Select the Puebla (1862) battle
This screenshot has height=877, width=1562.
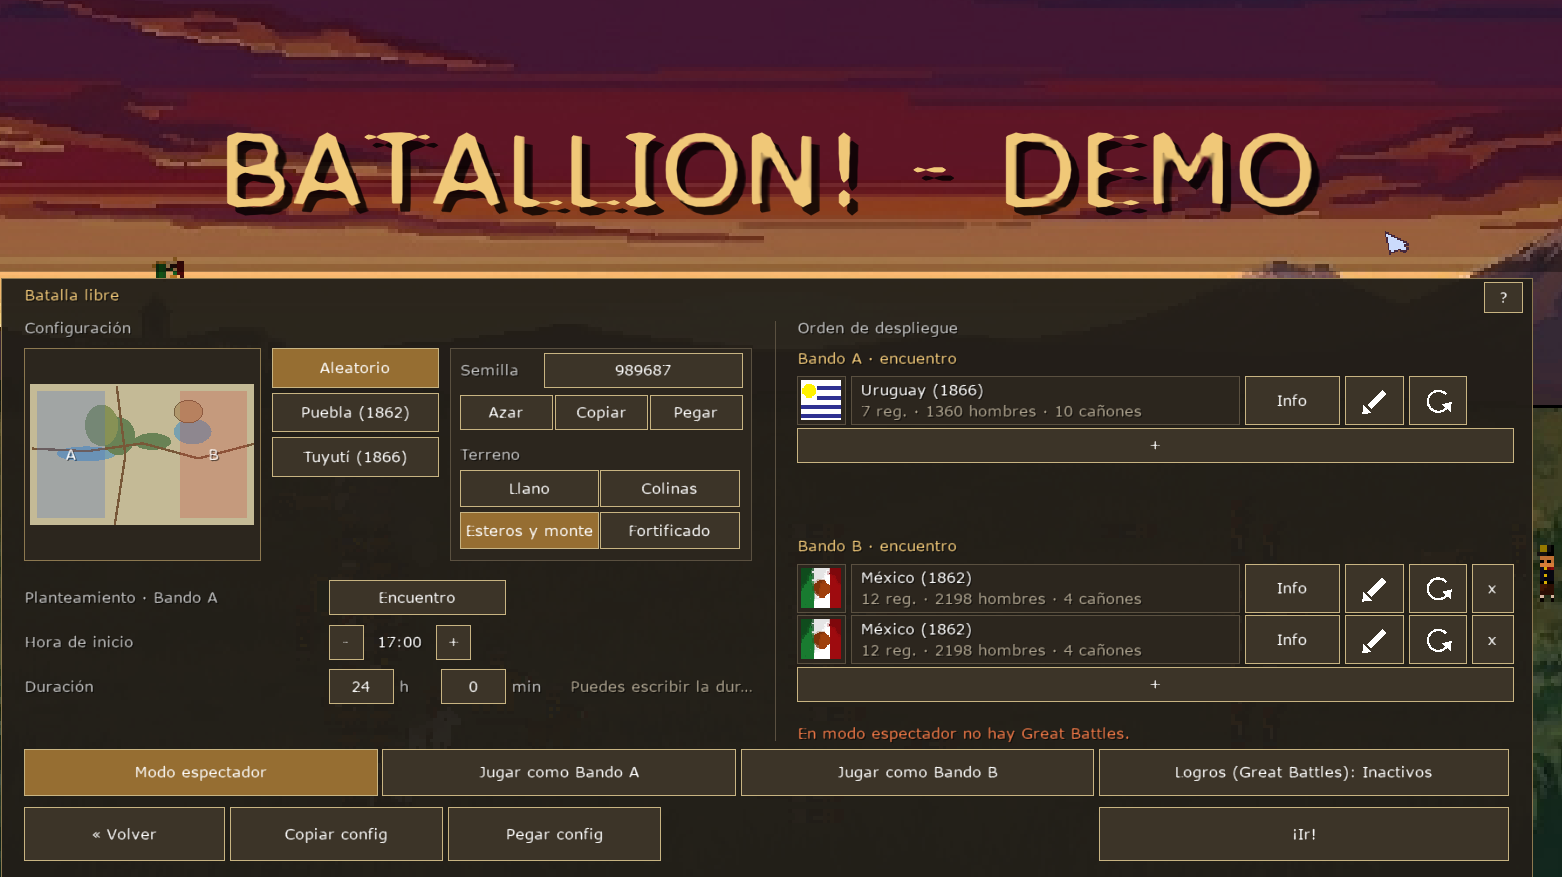click(x=355, y=412)
